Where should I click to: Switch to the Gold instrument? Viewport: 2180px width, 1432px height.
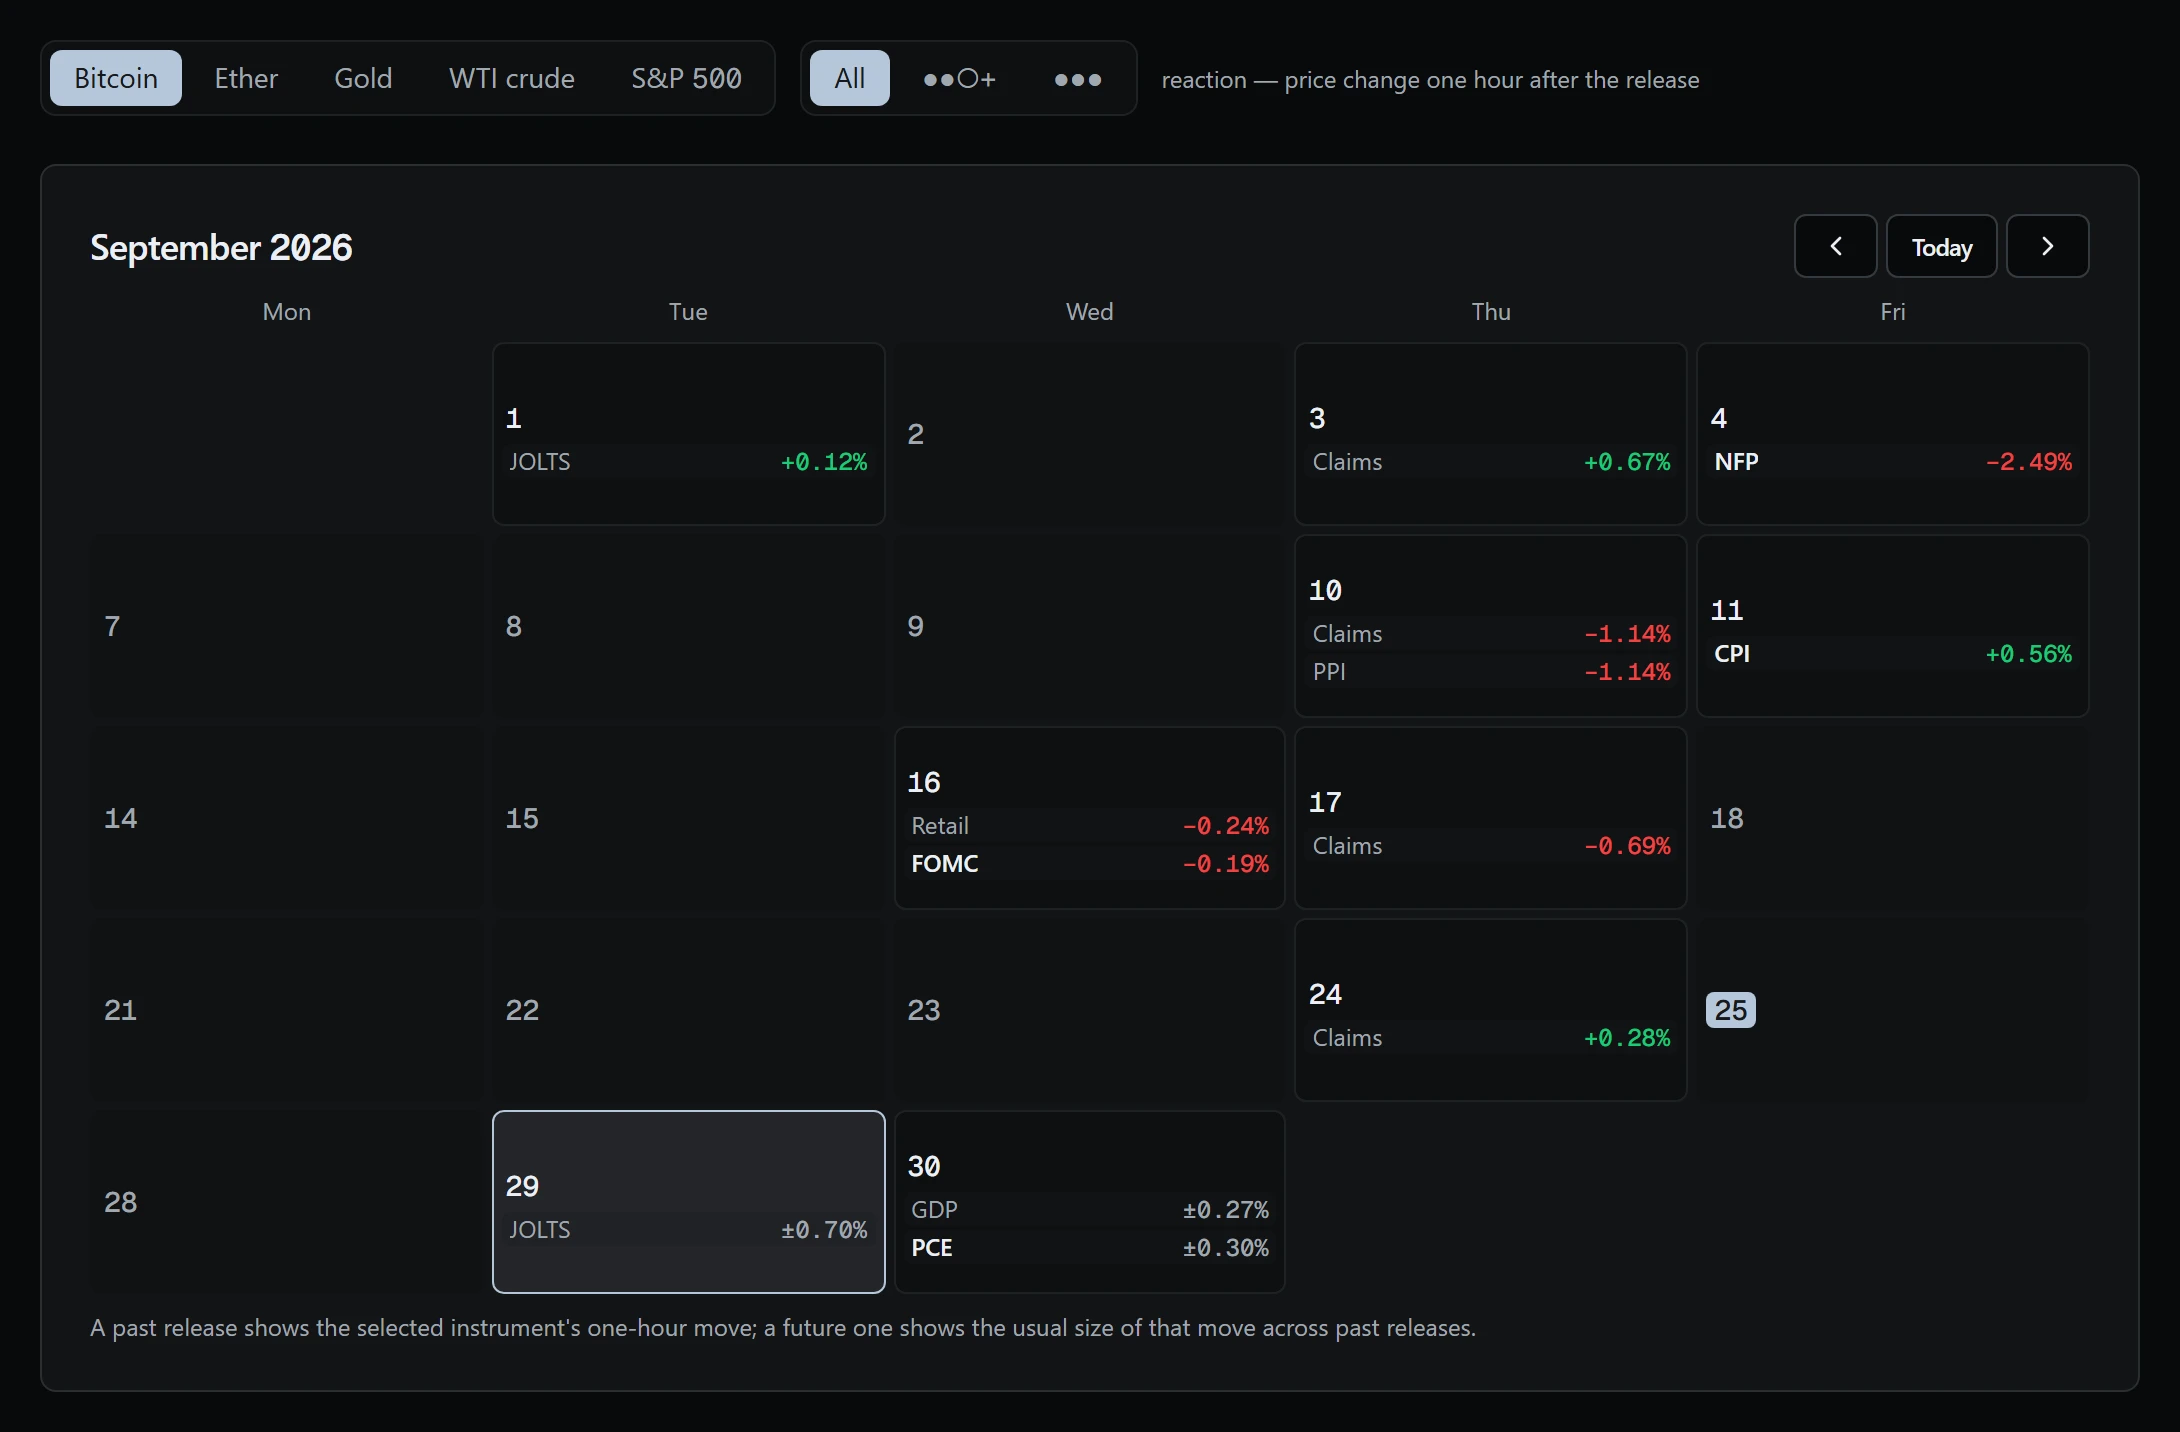[x=363, y=78]
